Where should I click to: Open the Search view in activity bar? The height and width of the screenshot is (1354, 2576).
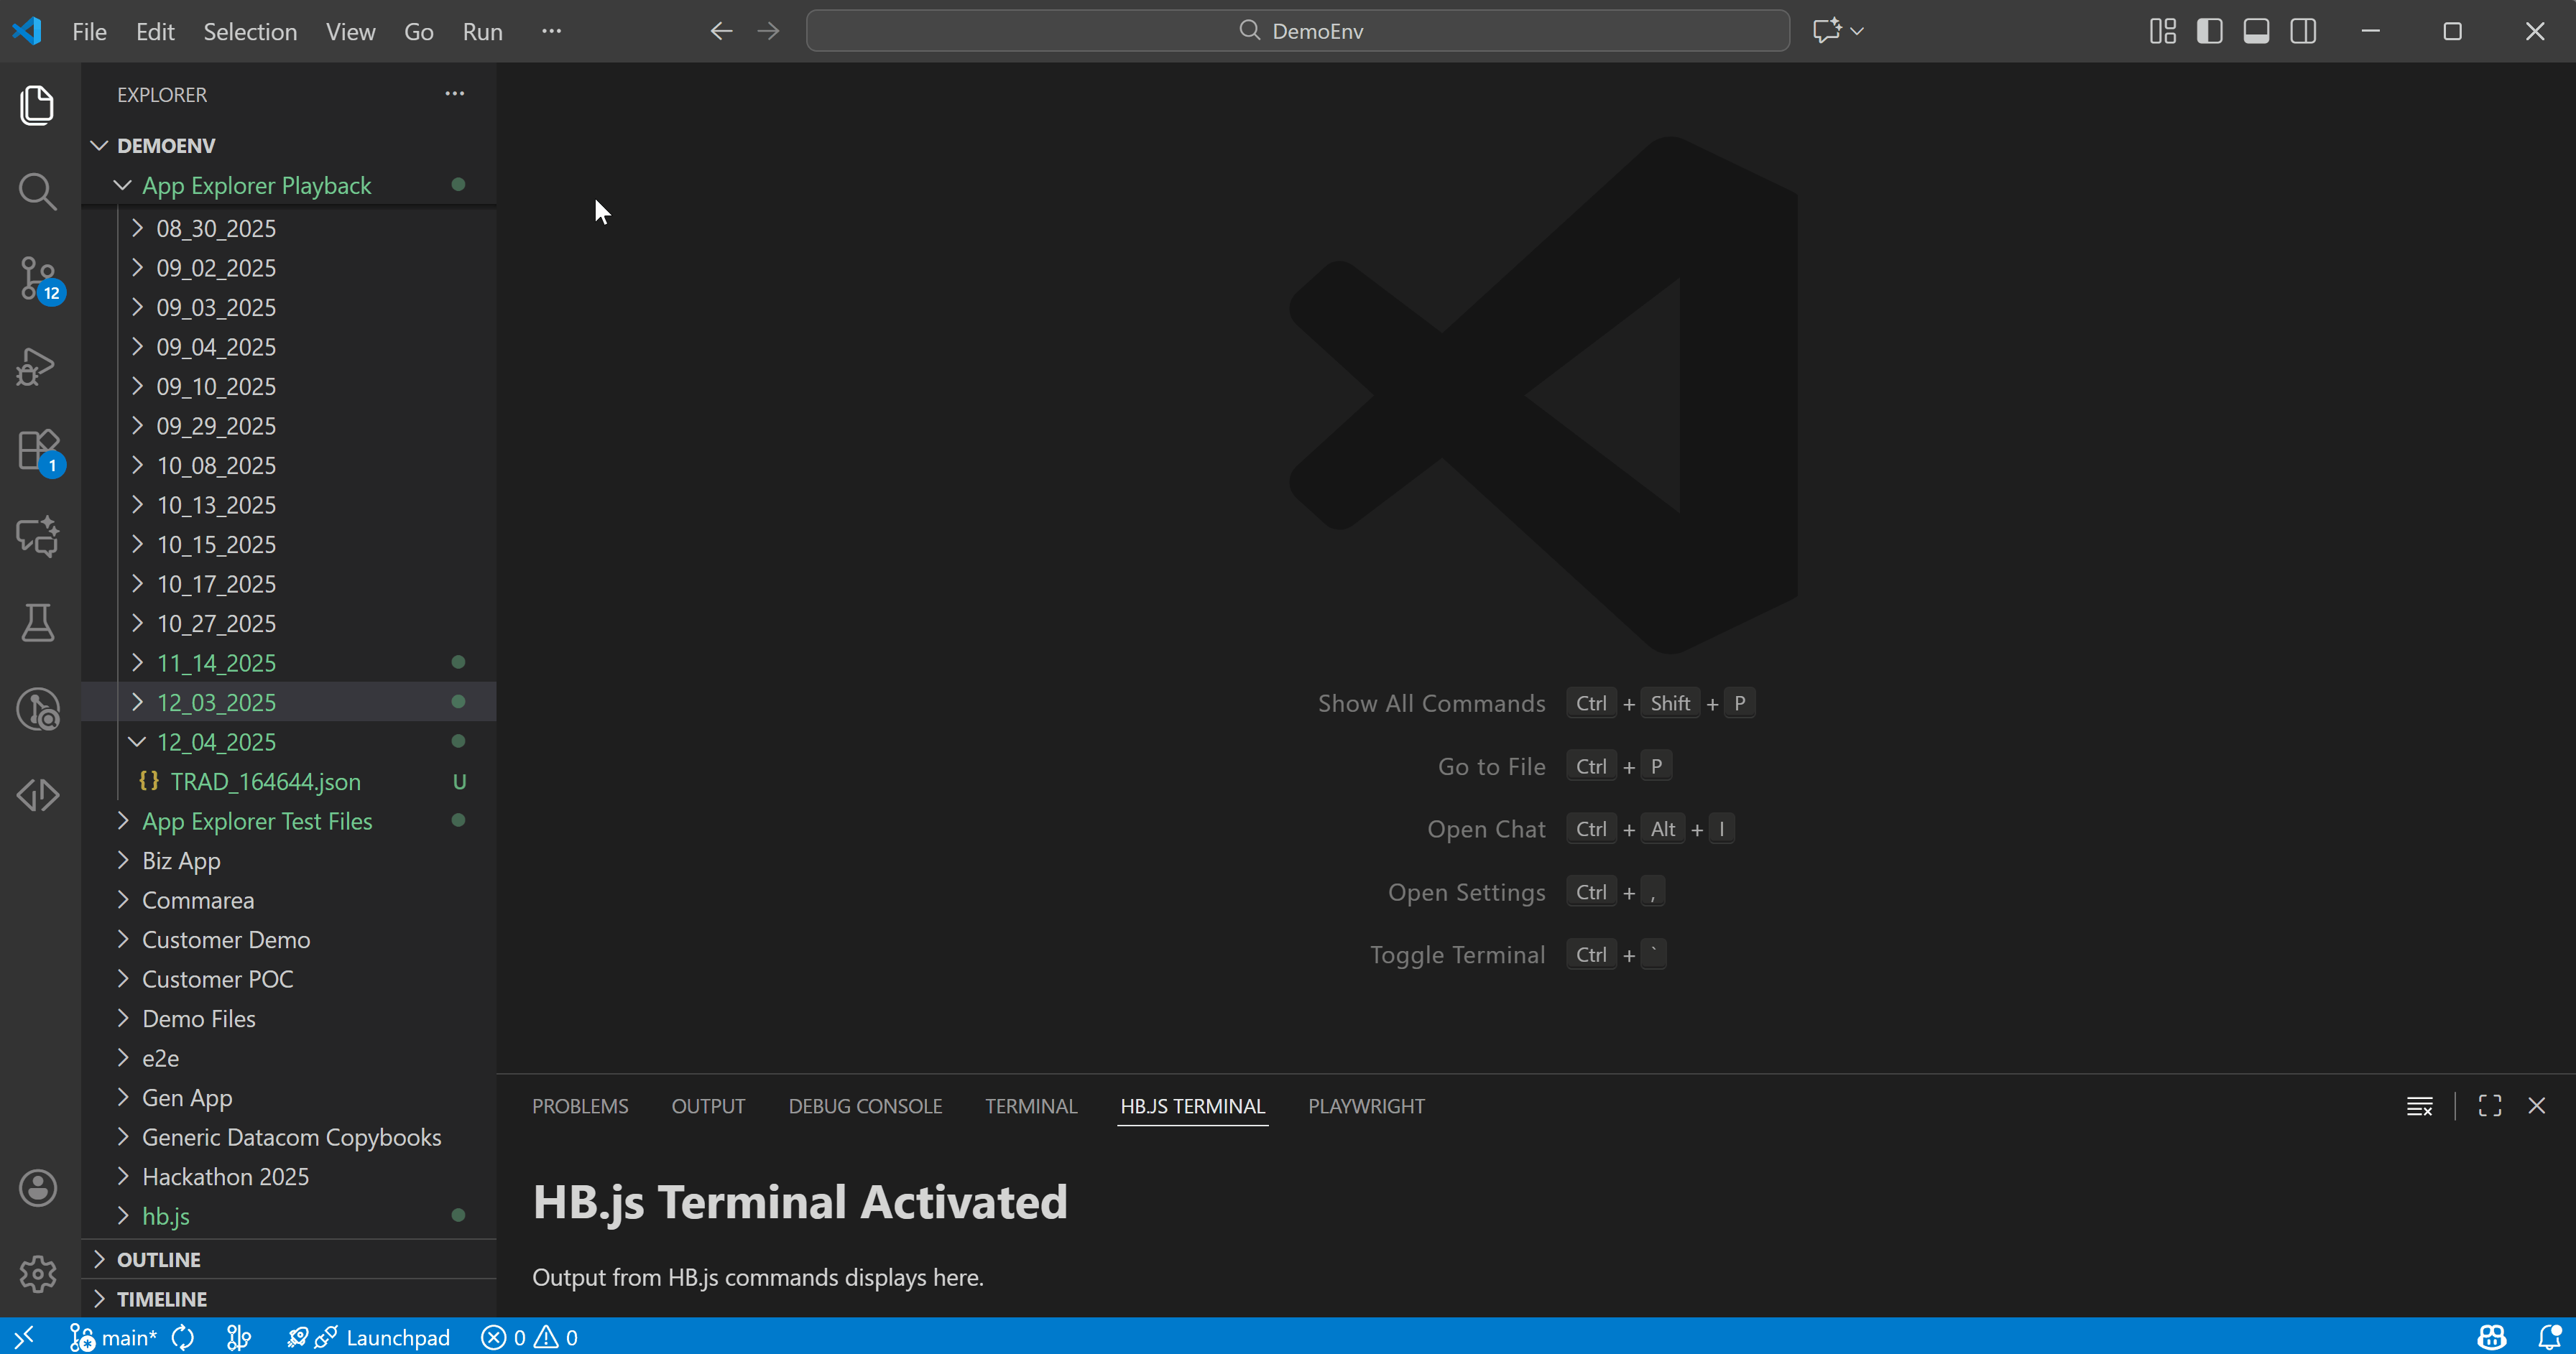[x=38, y=190]
